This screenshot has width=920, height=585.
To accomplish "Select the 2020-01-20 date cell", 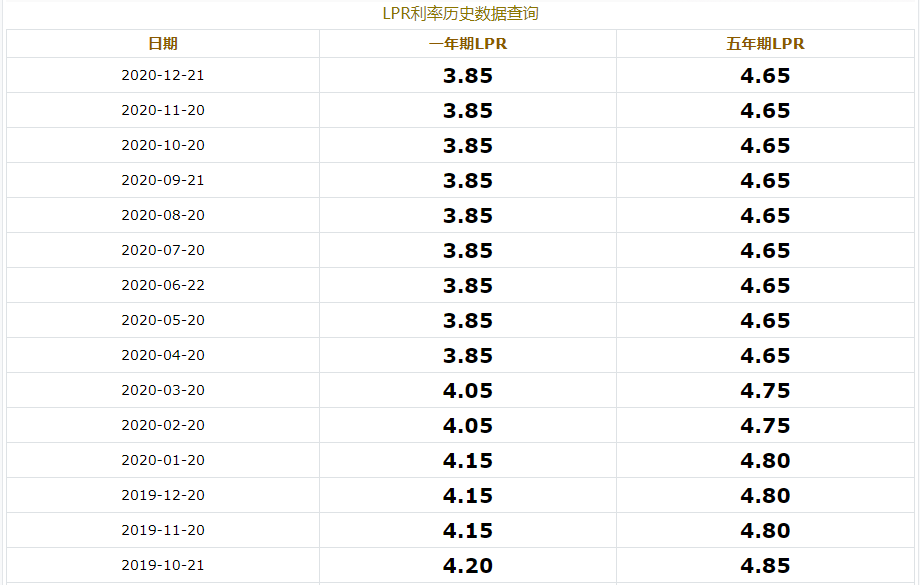I will 163,460.
